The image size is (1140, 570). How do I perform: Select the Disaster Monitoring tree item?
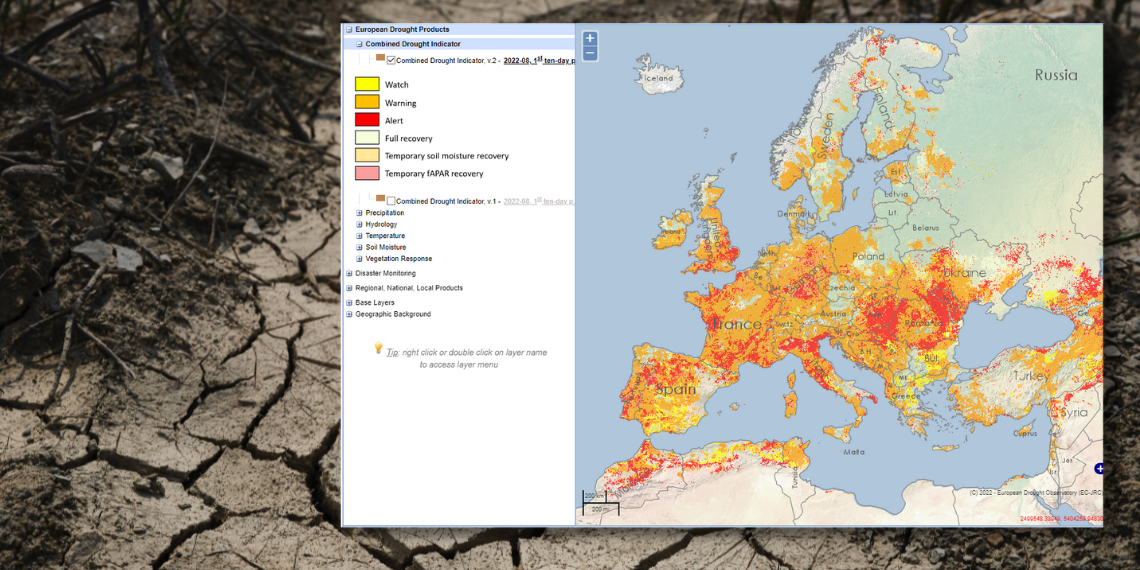point(399,273)
